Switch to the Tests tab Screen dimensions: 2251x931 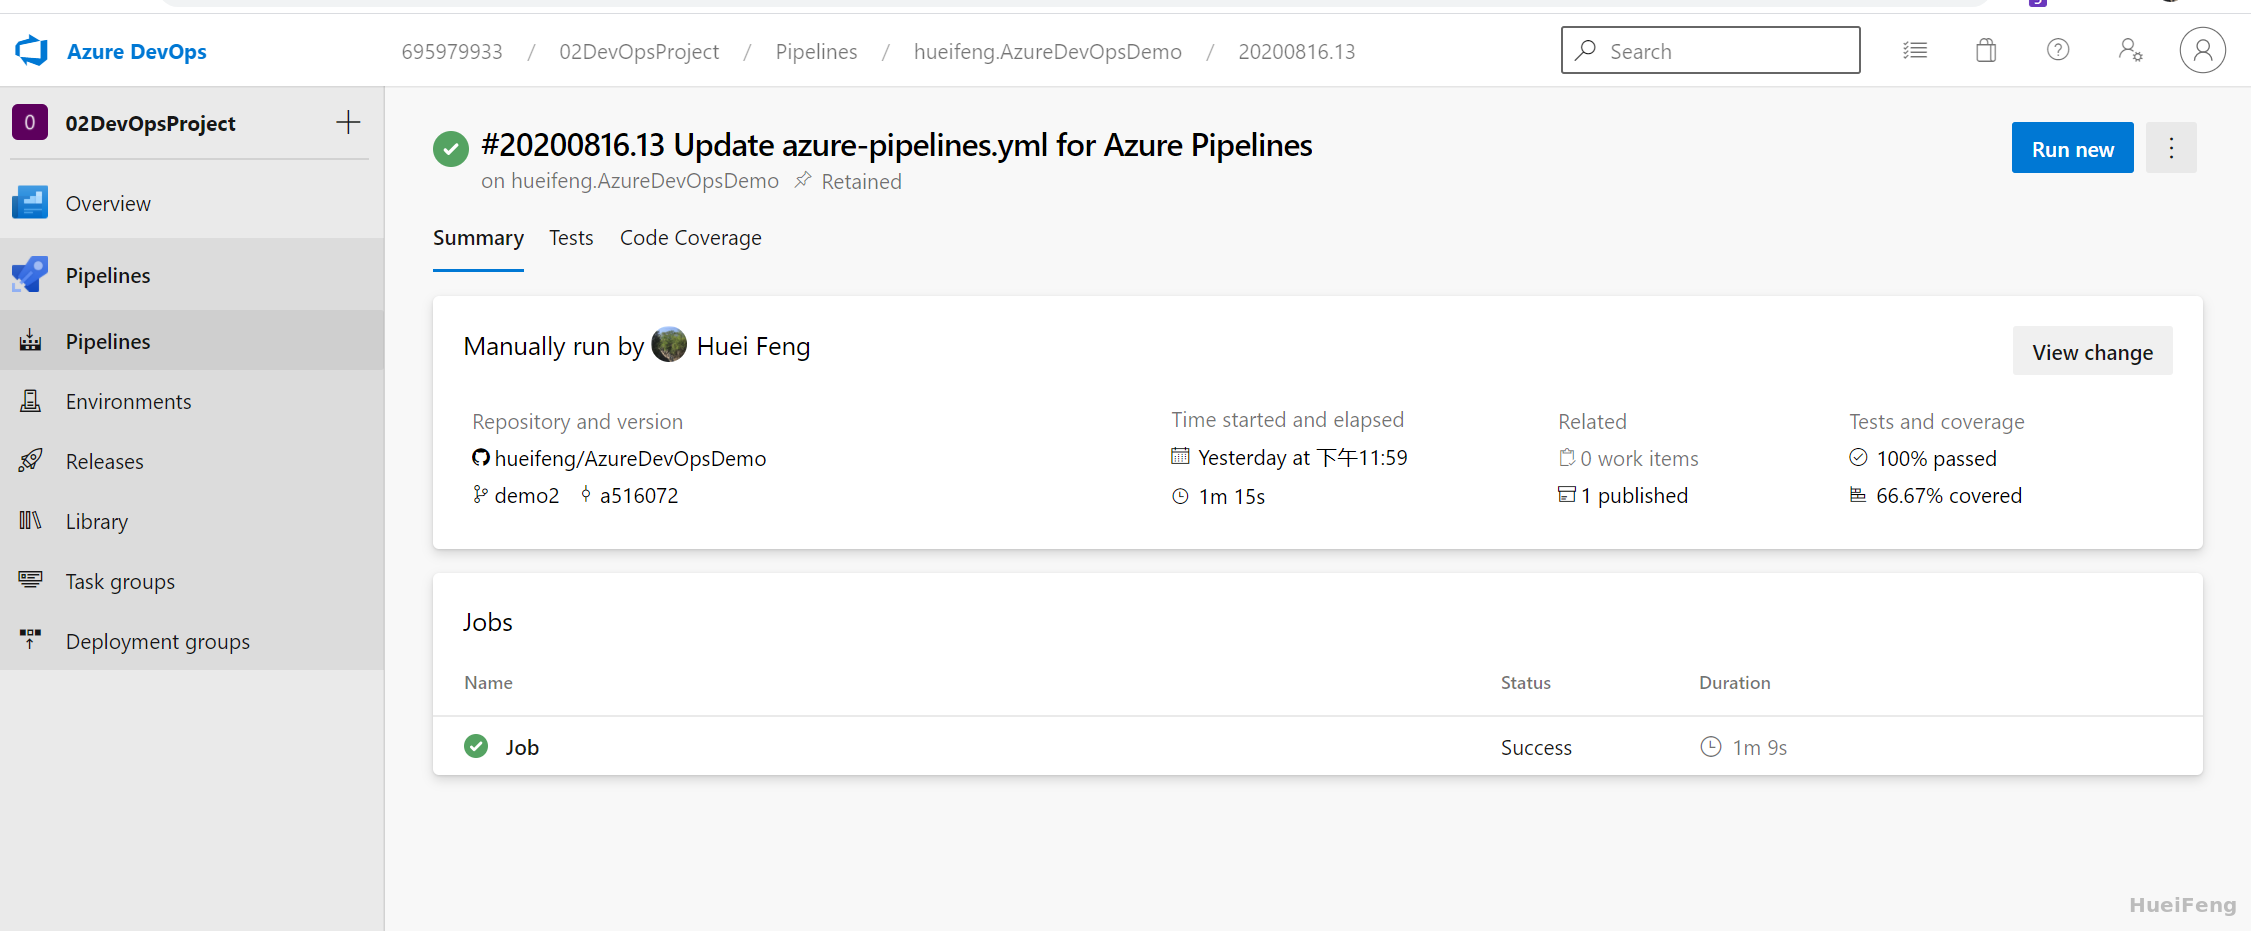click(571, 238)
